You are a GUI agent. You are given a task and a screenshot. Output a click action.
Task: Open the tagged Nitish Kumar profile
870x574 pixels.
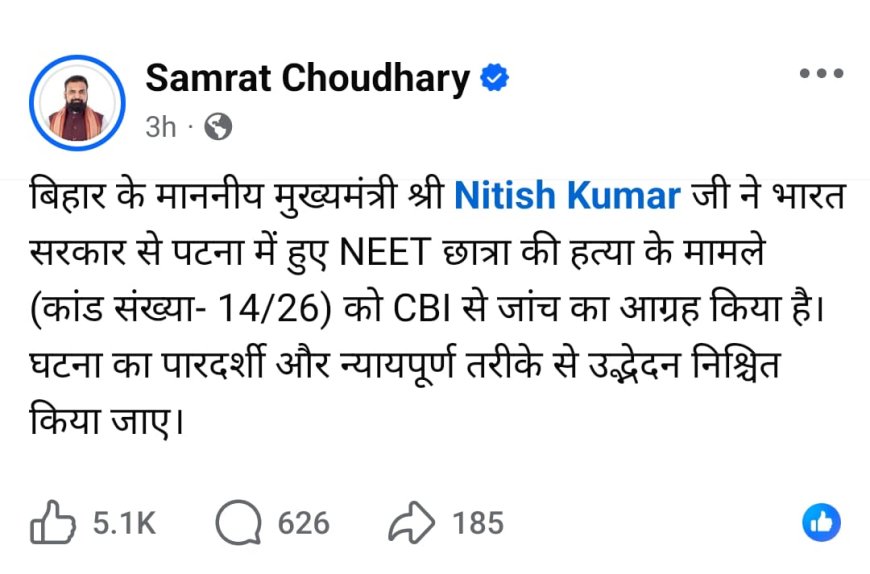click(567, 194)
